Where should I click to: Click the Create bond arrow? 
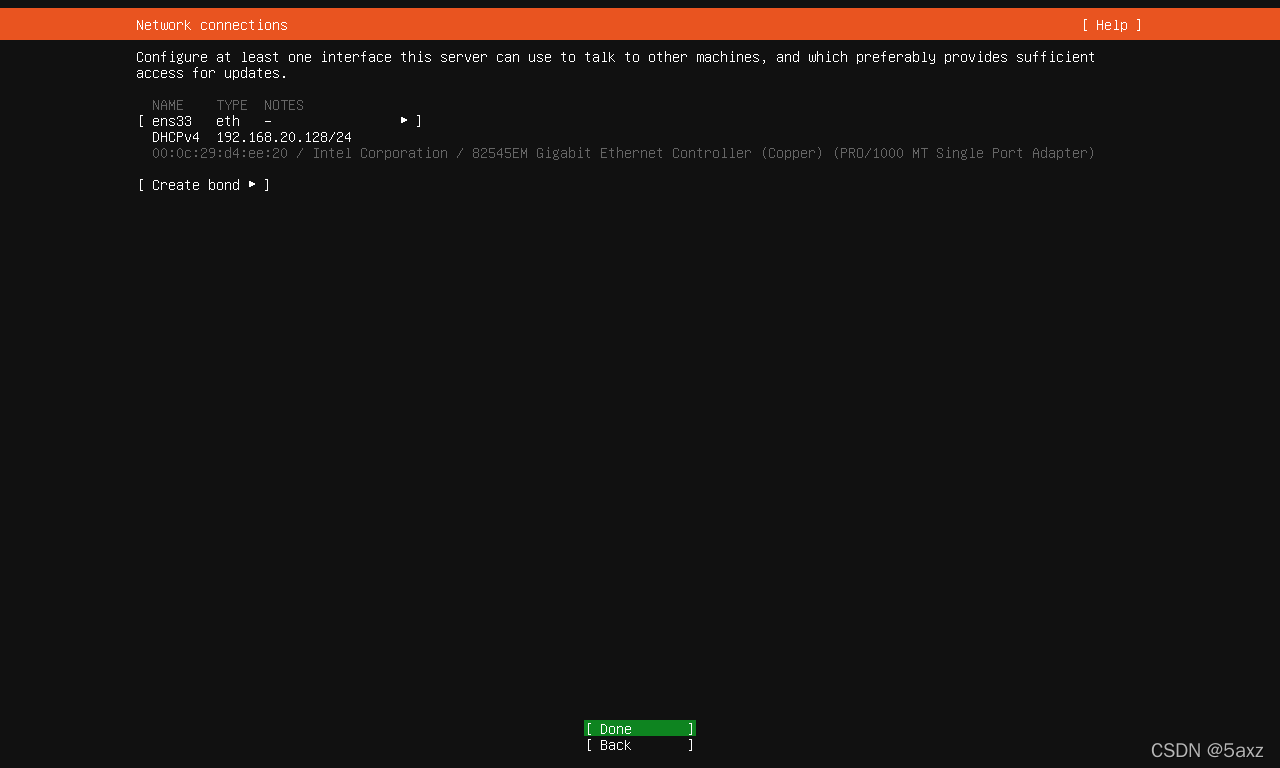252,184
